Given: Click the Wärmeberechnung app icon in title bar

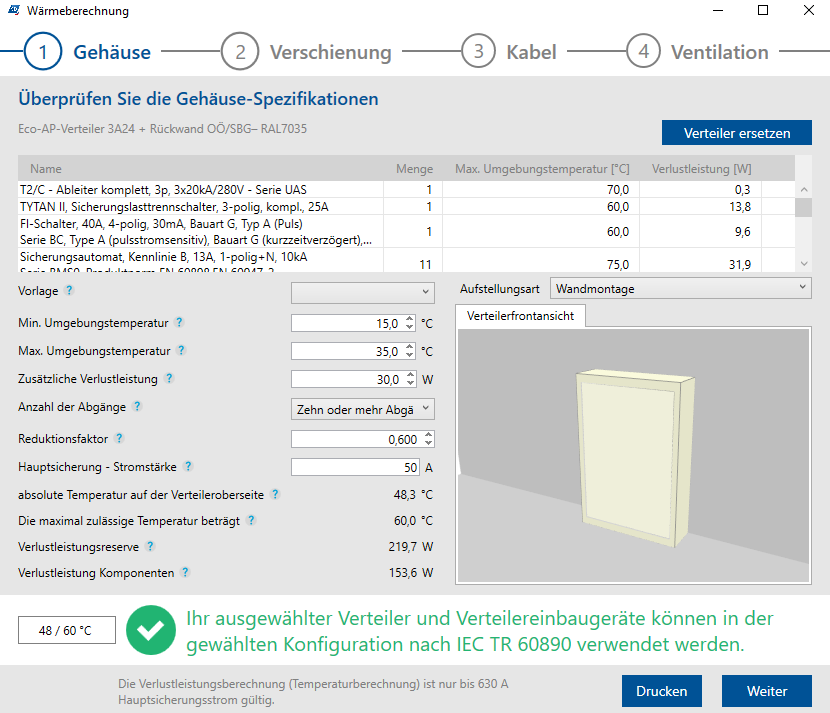Looking at the screenshot, I should 14,10.
